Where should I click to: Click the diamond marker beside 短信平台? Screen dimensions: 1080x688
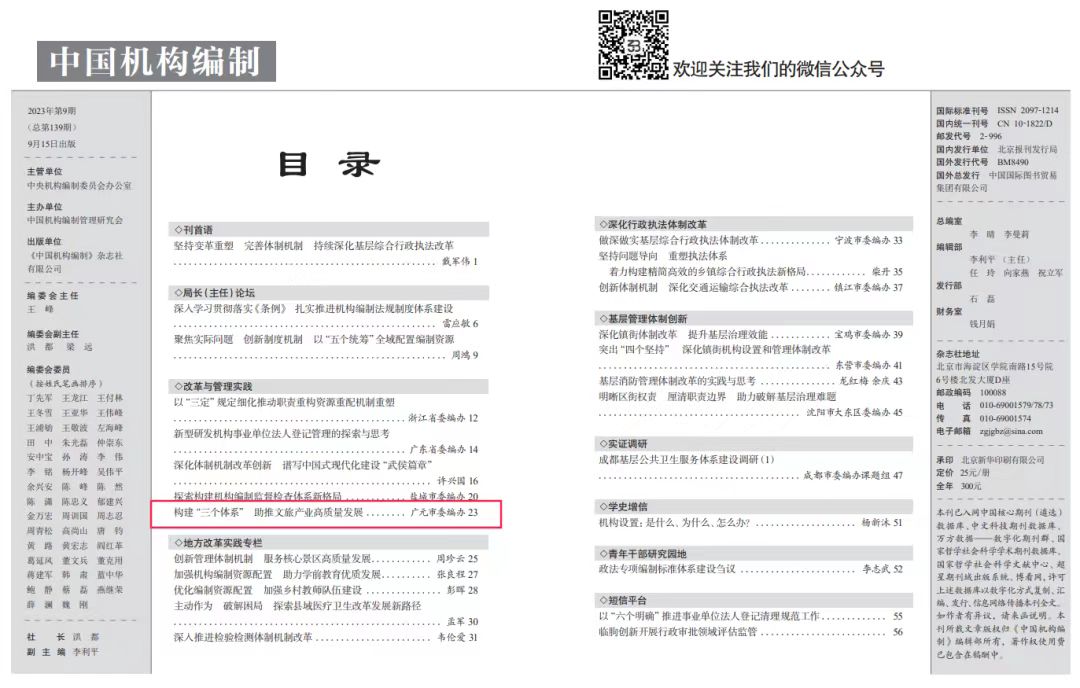(602, 600)
